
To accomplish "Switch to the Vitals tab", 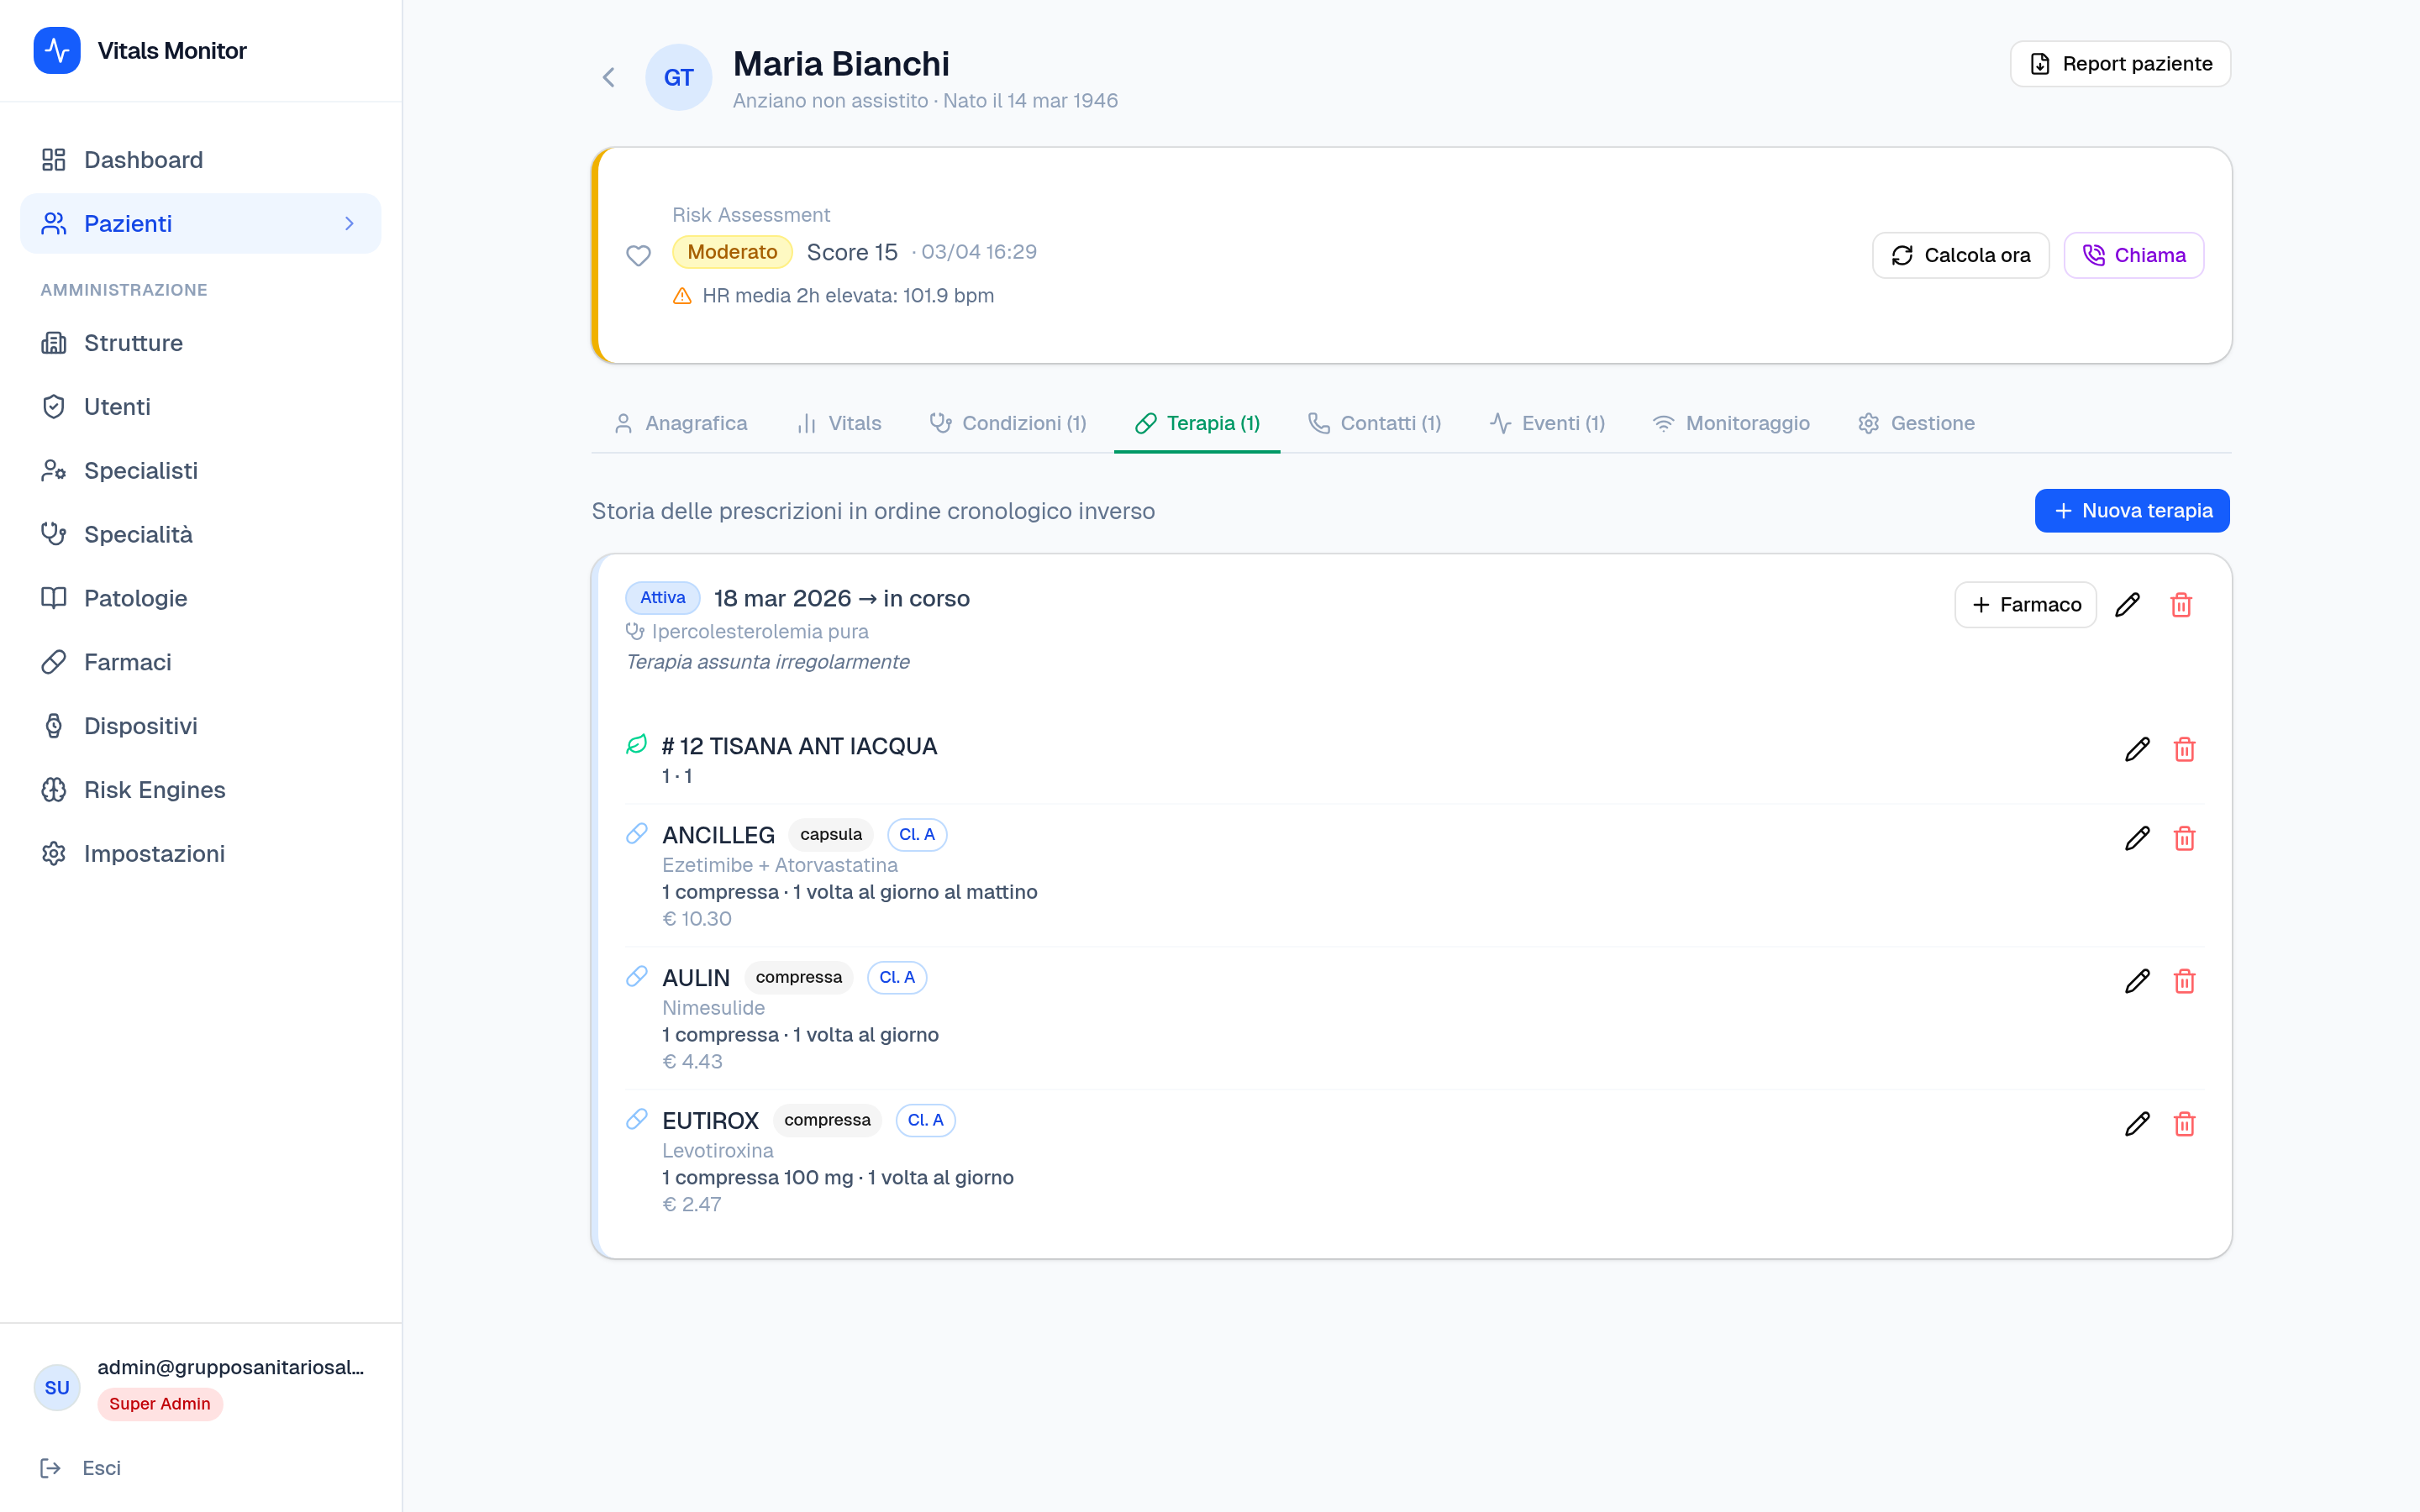I will click(839, 424).
